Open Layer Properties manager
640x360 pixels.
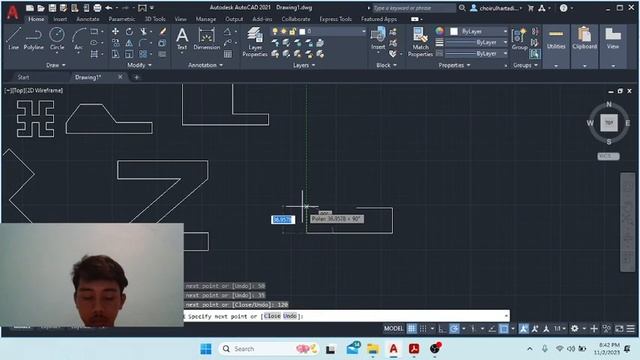pos(255,42)
